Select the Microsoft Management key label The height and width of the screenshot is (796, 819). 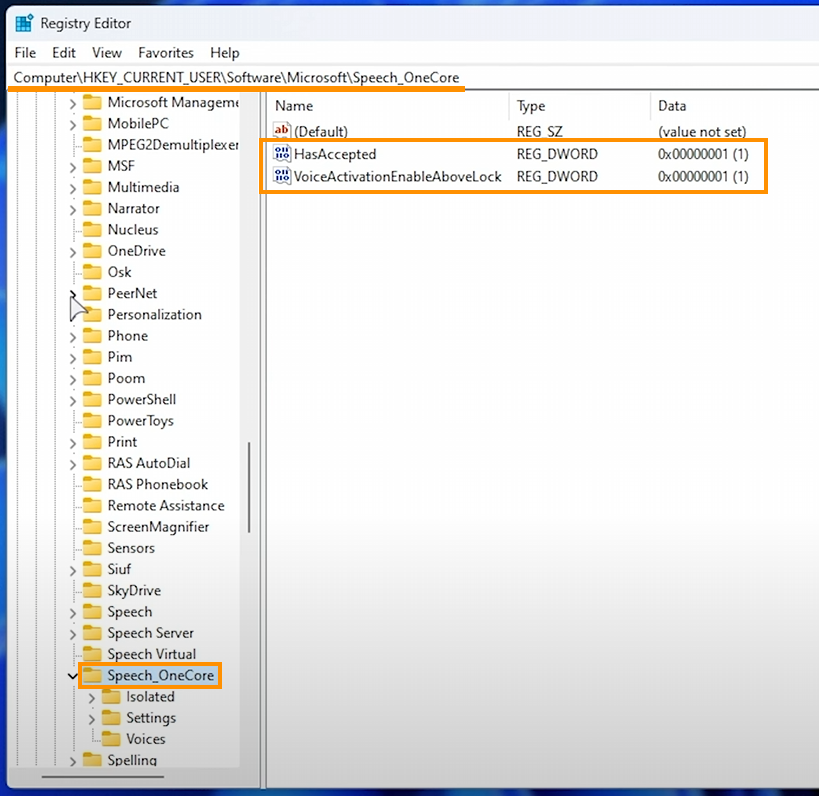[x=173, y=102]
